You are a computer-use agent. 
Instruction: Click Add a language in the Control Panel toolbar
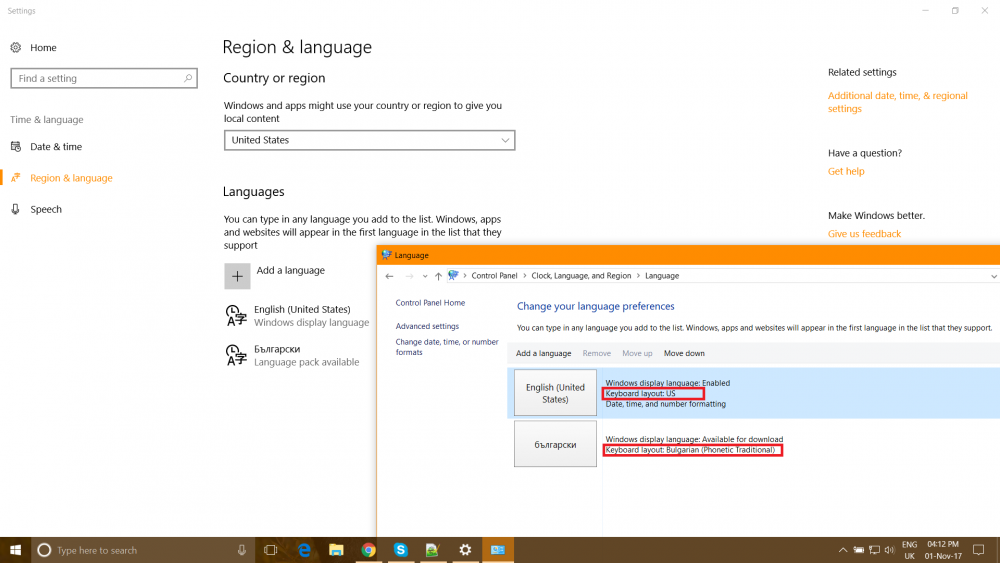click(543, 353)
